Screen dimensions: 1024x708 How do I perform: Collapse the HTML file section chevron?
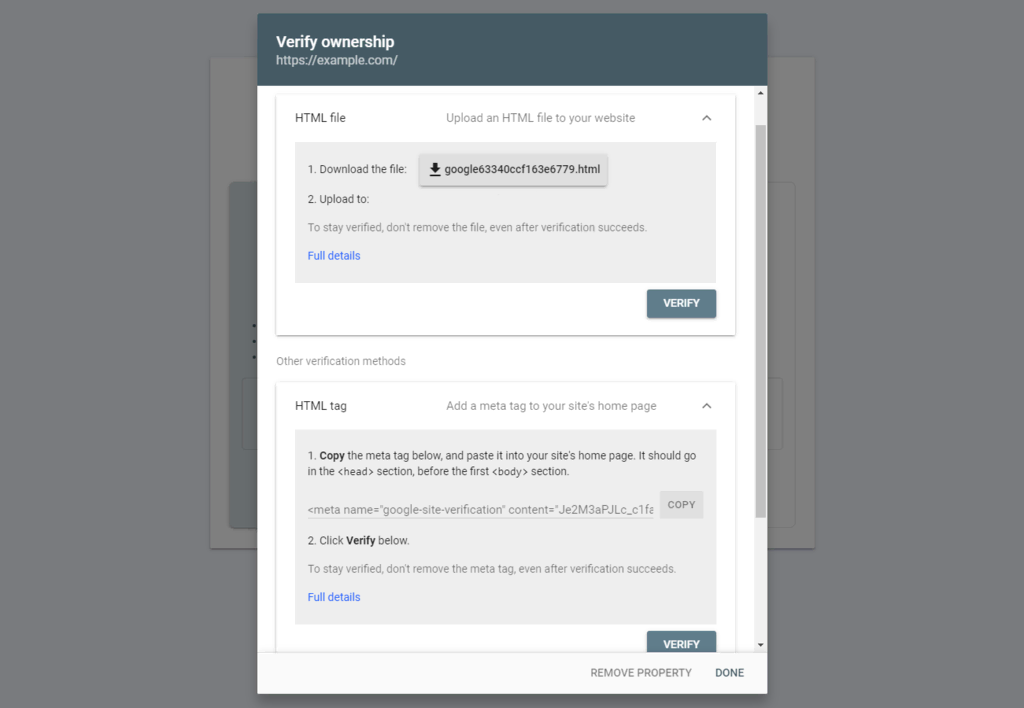click(x=706, y=118)
